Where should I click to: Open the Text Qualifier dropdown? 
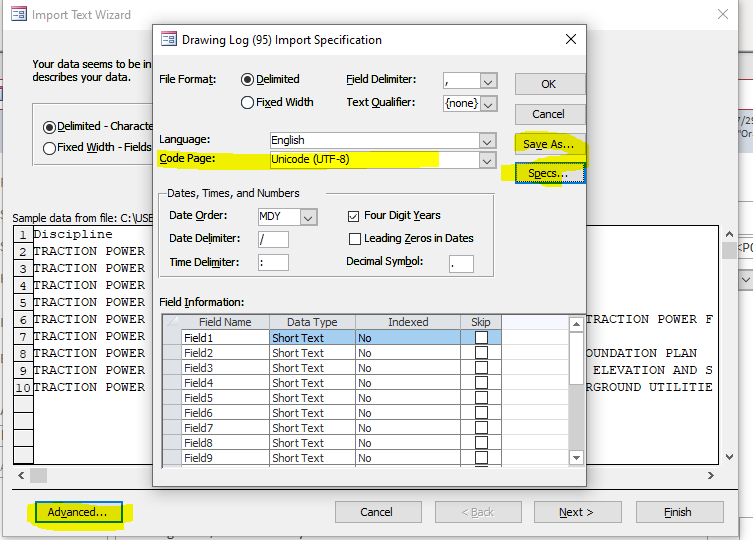488,104
